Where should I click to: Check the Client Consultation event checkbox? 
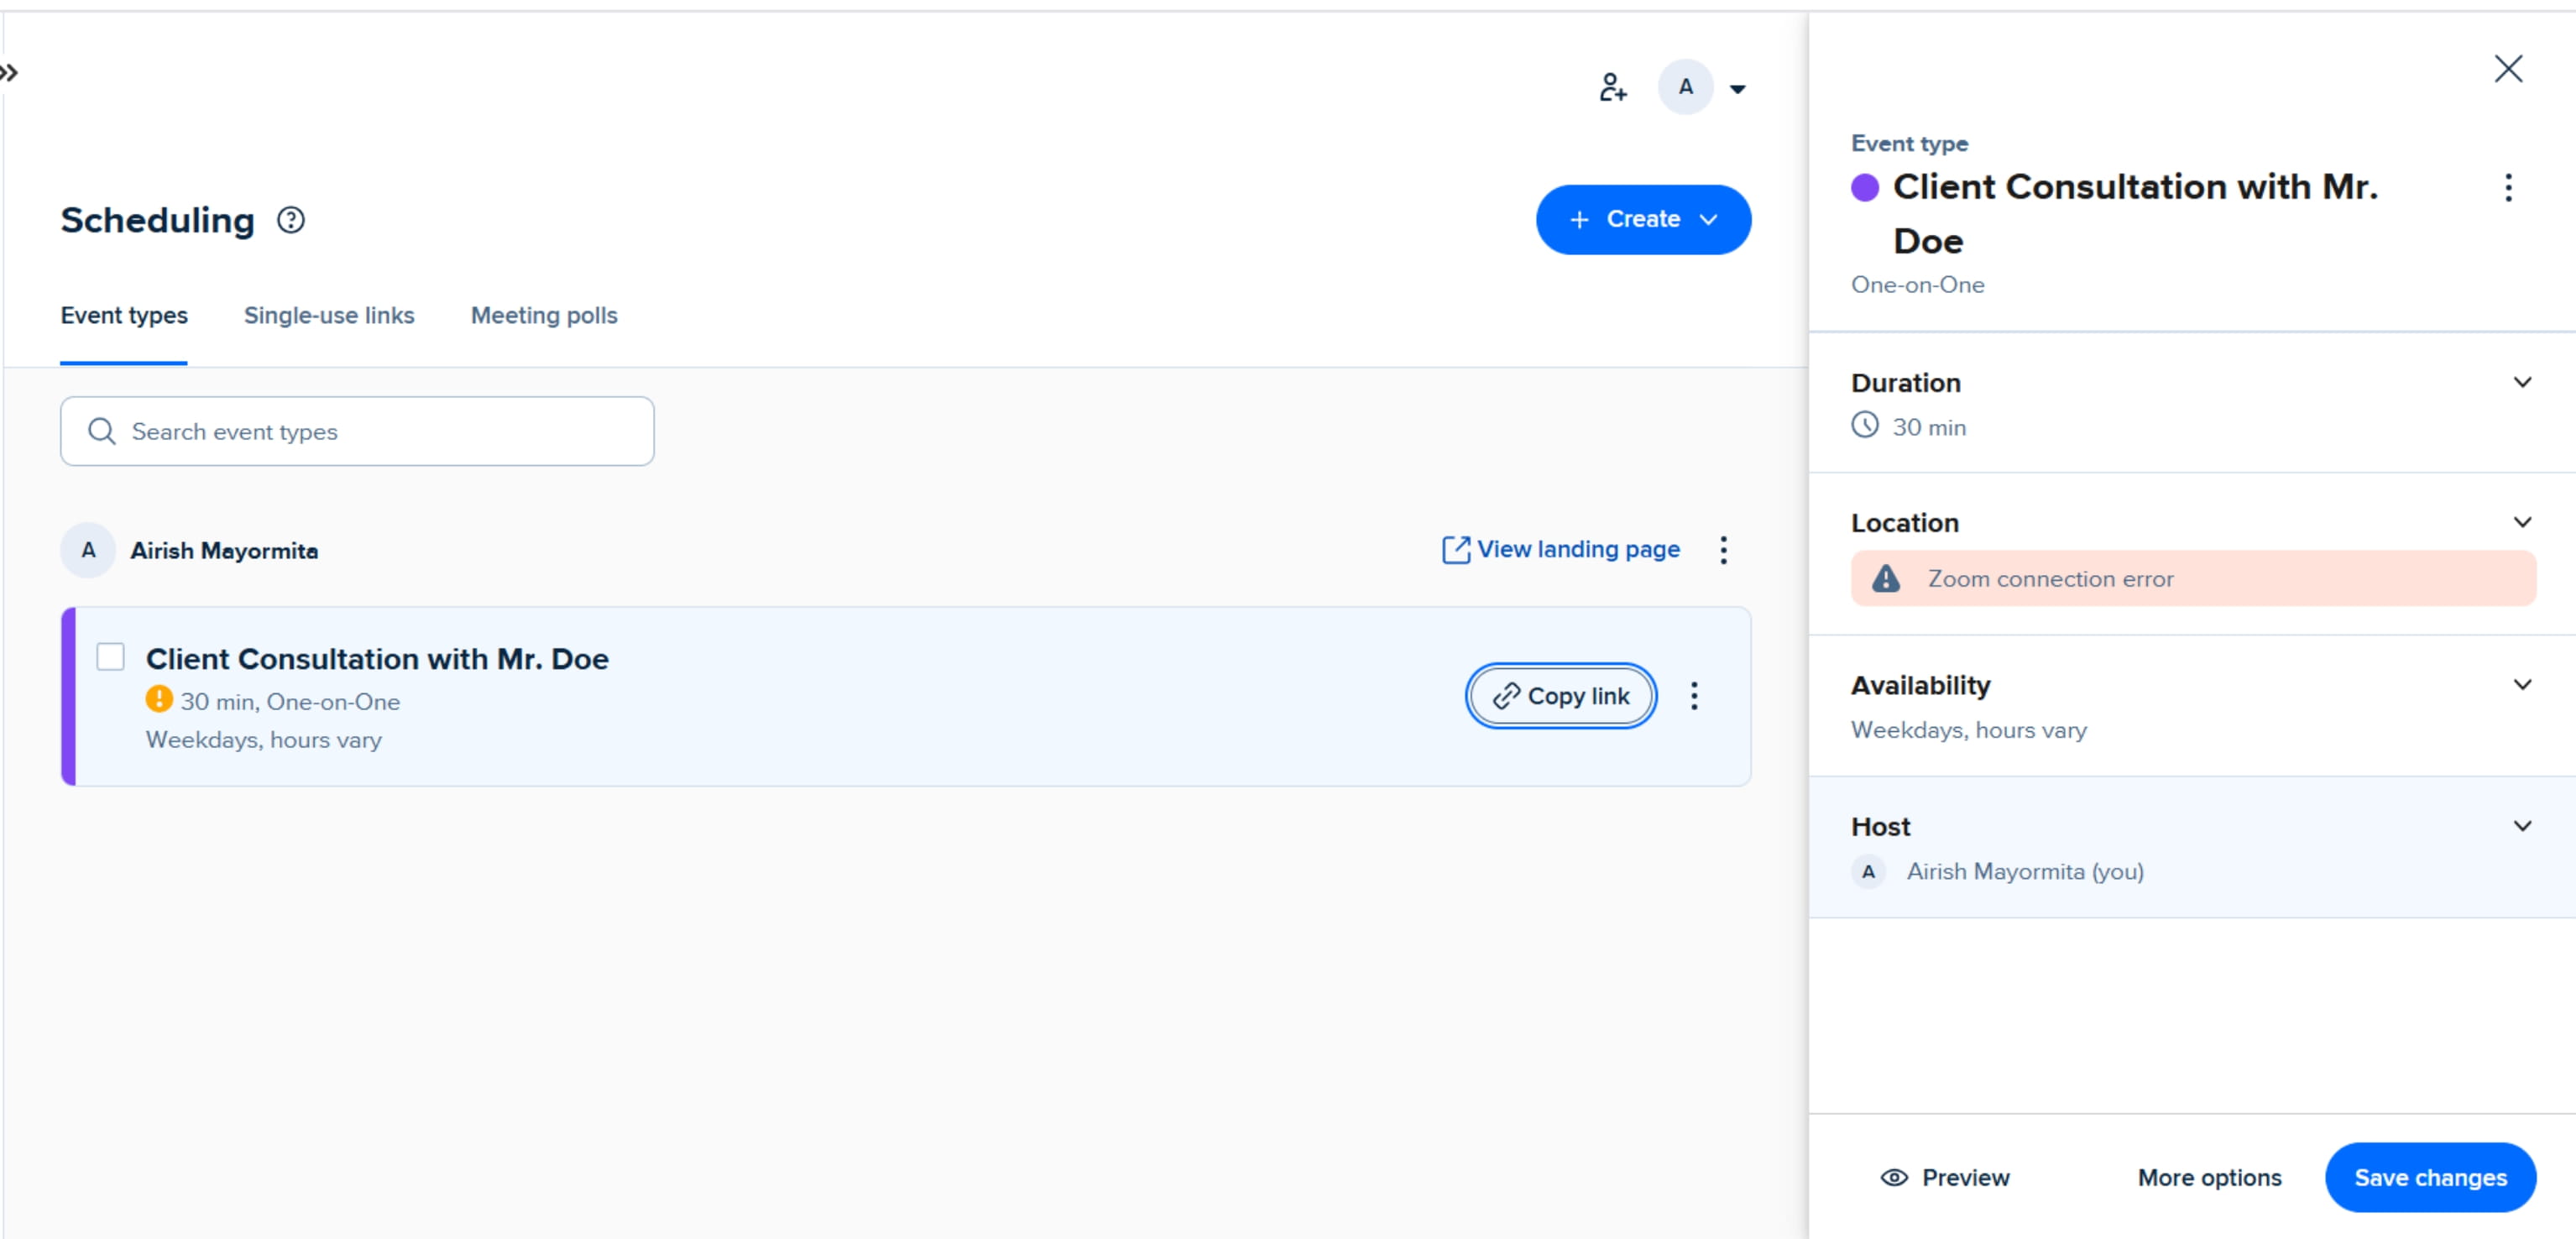pos(111,657)
